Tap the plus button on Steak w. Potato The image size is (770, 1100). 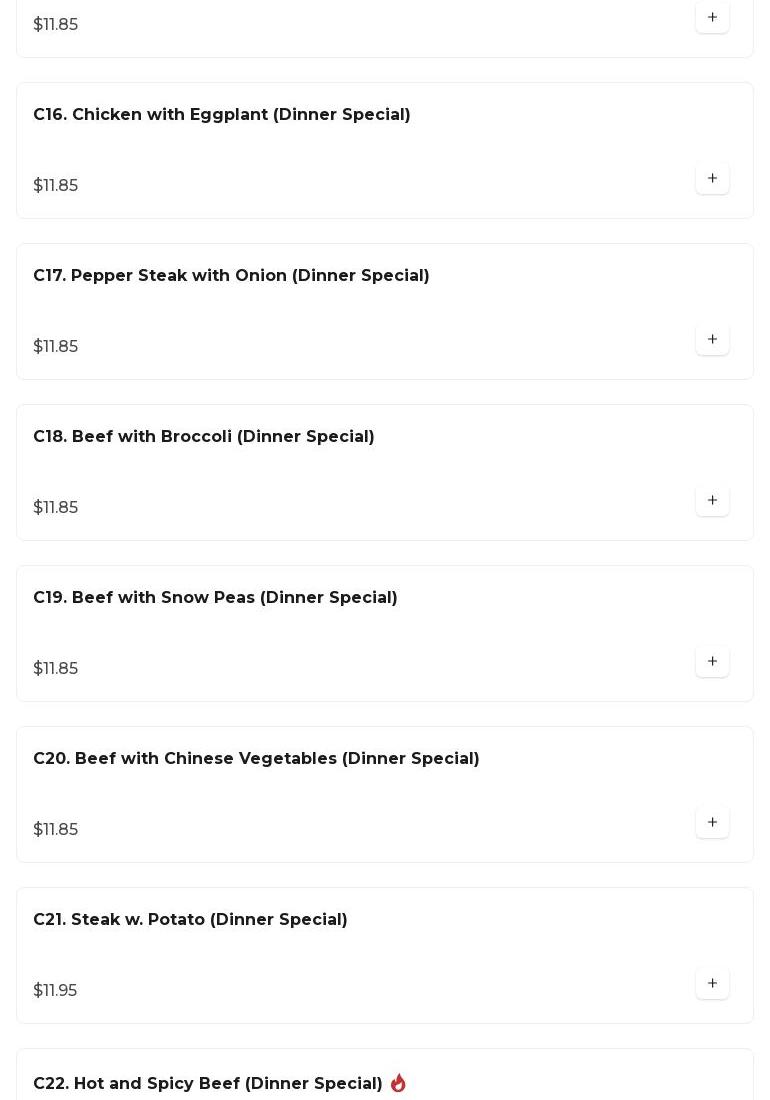pos(712,984)
